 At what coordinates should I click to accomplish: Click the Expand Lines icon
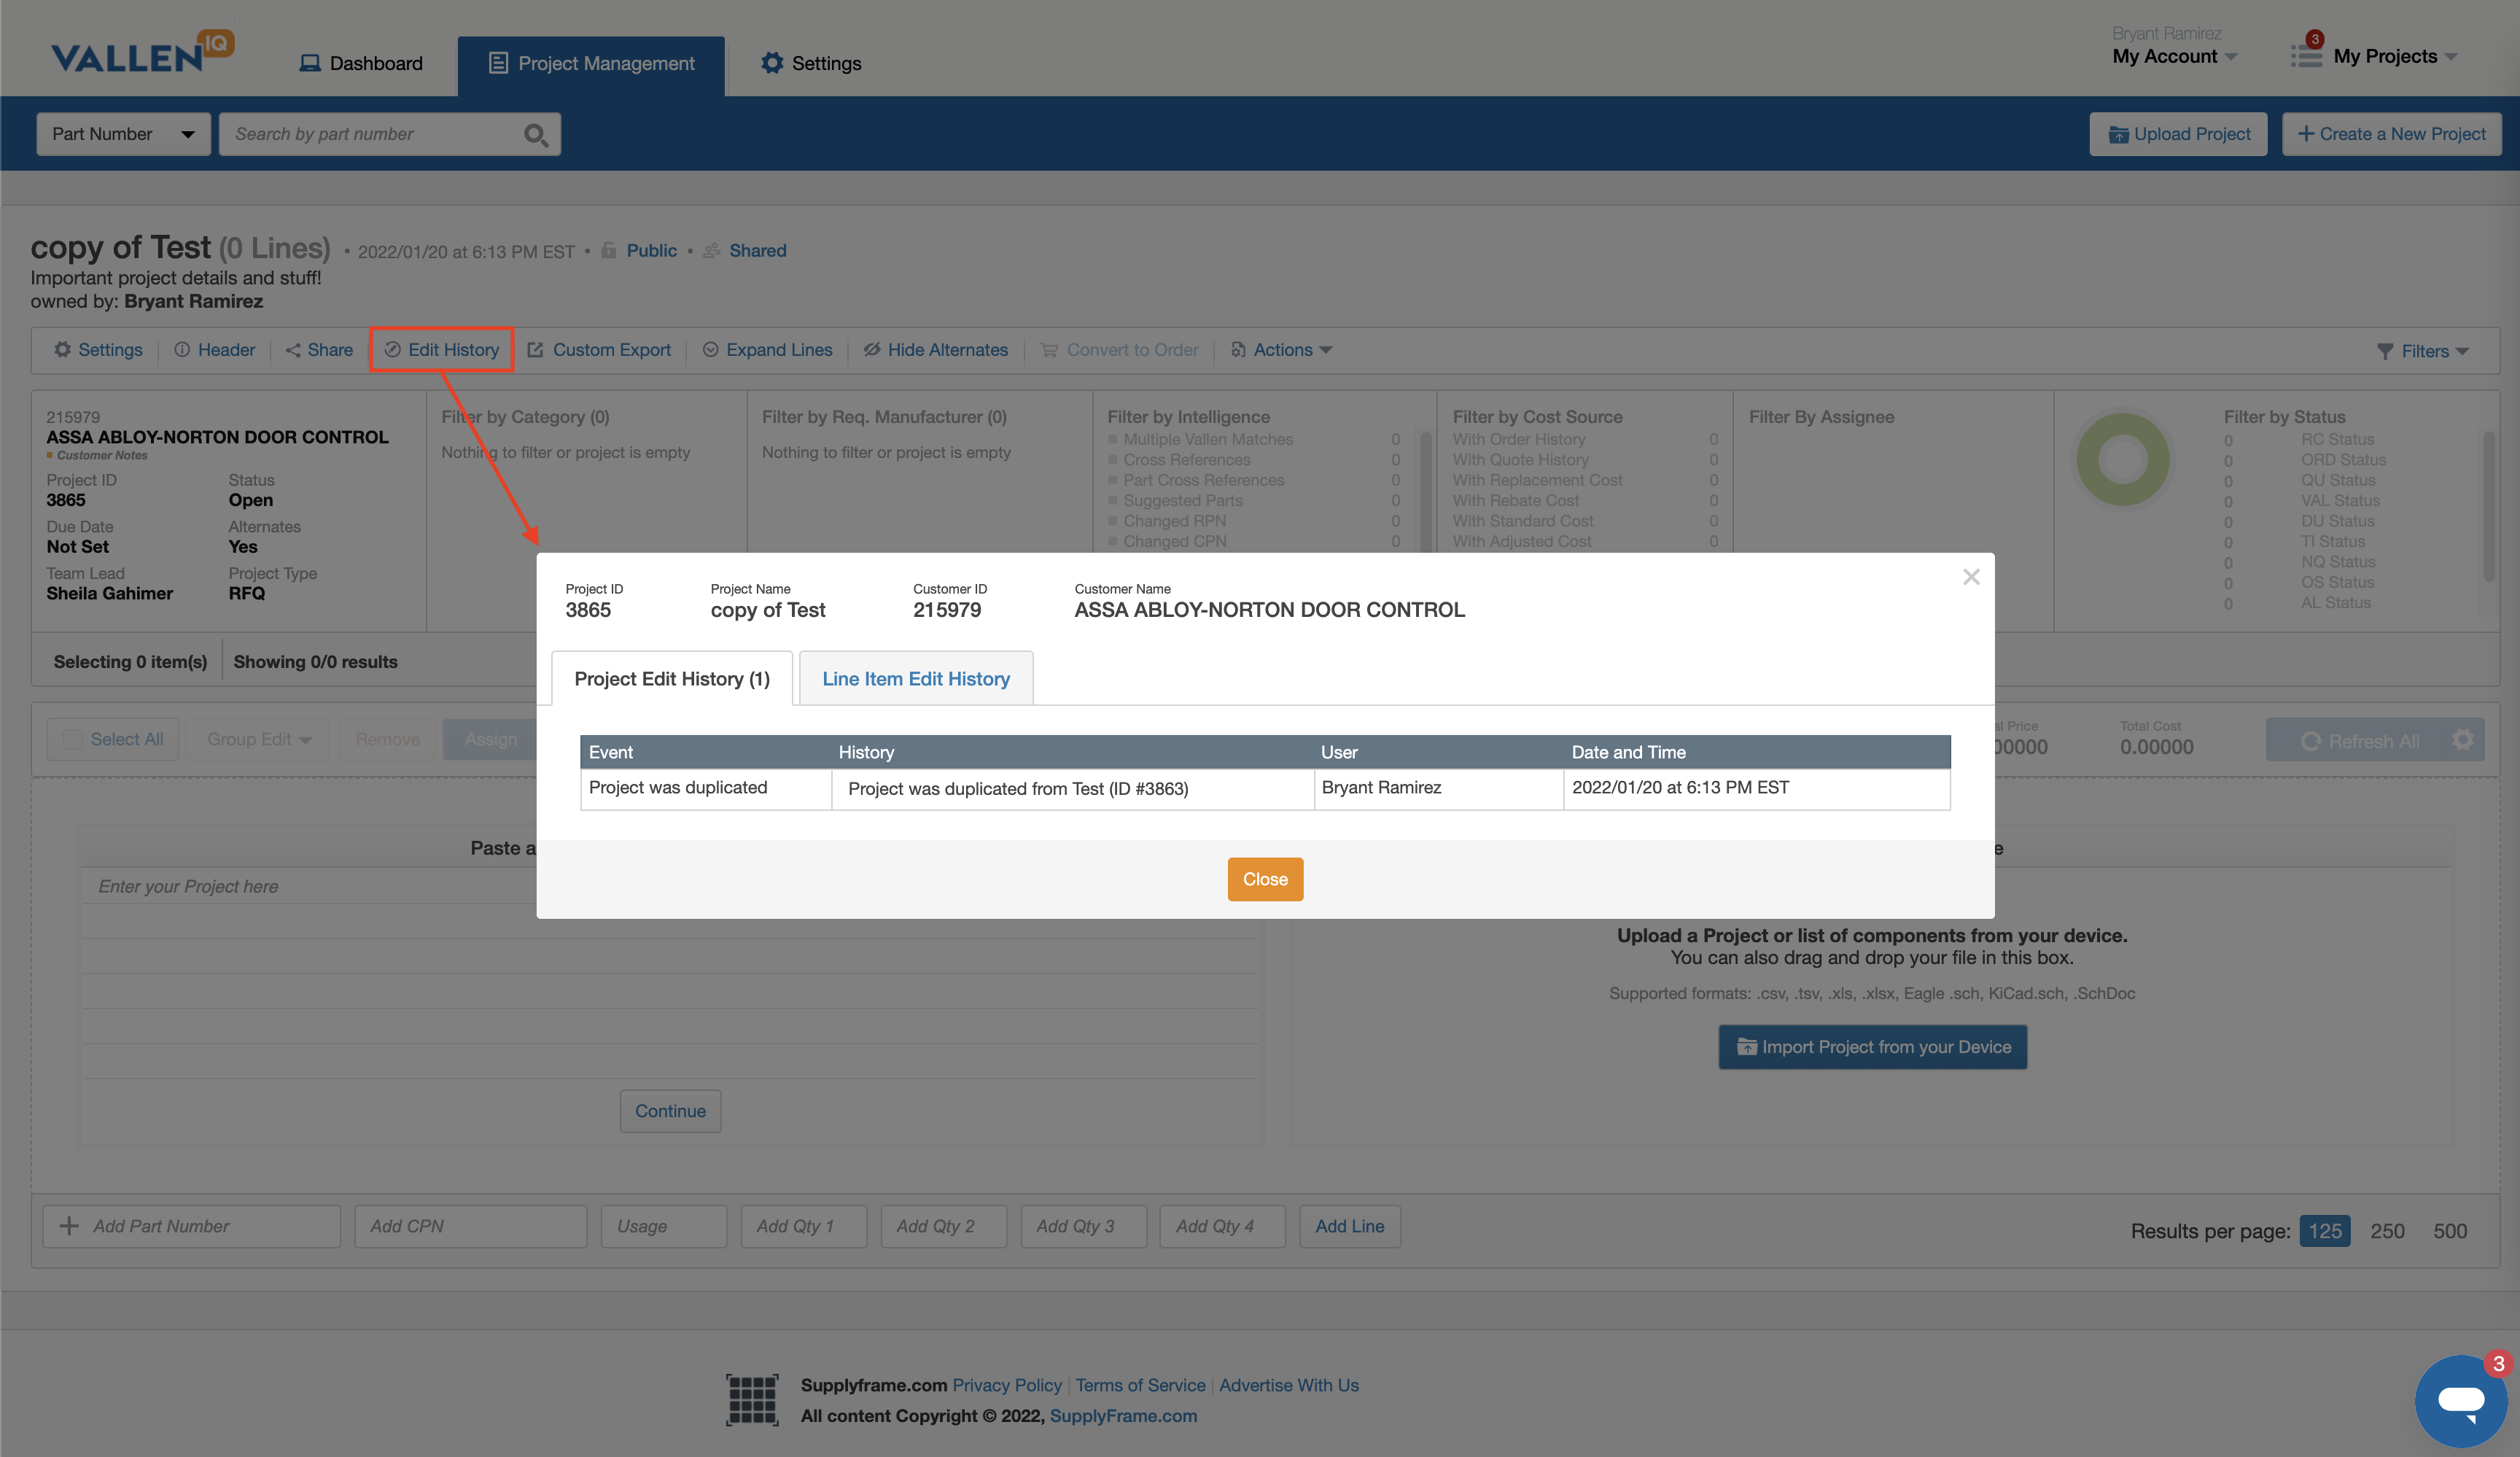(x=710, y=349)
